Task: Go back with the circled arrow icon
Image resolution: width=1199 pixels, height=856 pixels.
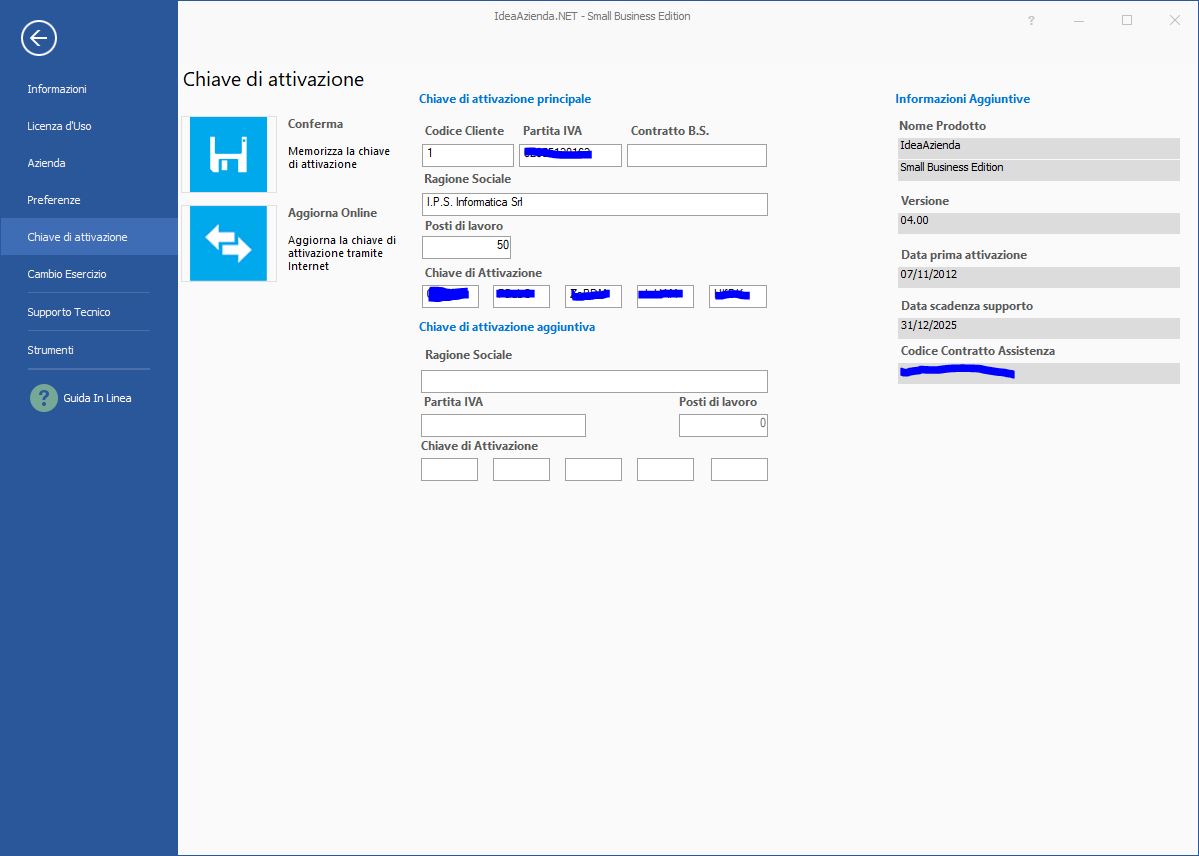Action: (x=39, y=37)
